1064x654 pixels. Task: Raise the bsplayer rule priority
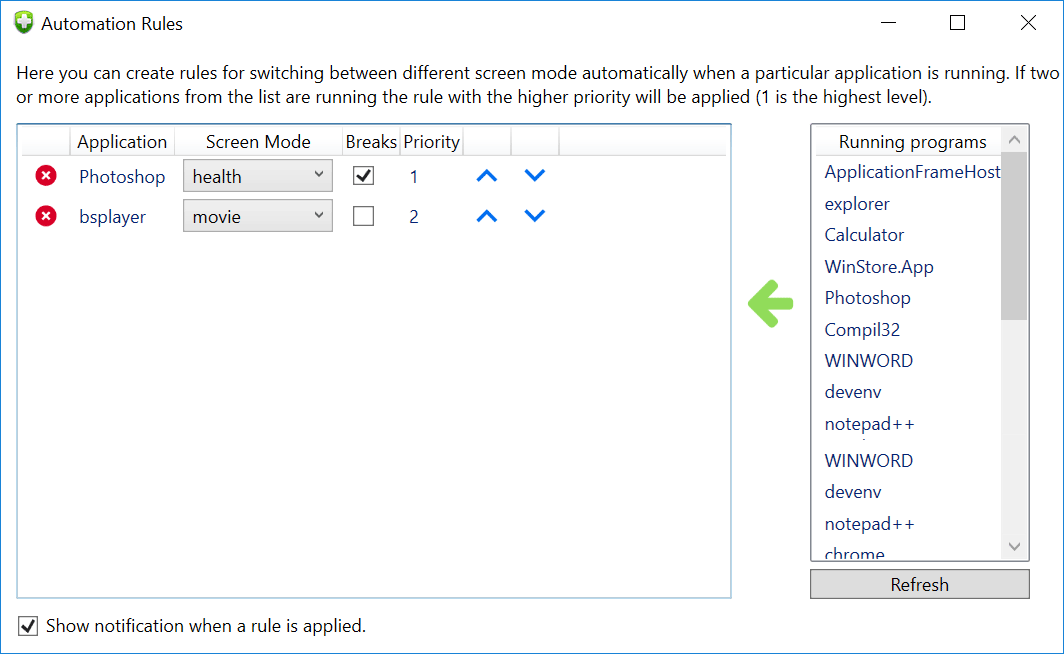(486, 215)
